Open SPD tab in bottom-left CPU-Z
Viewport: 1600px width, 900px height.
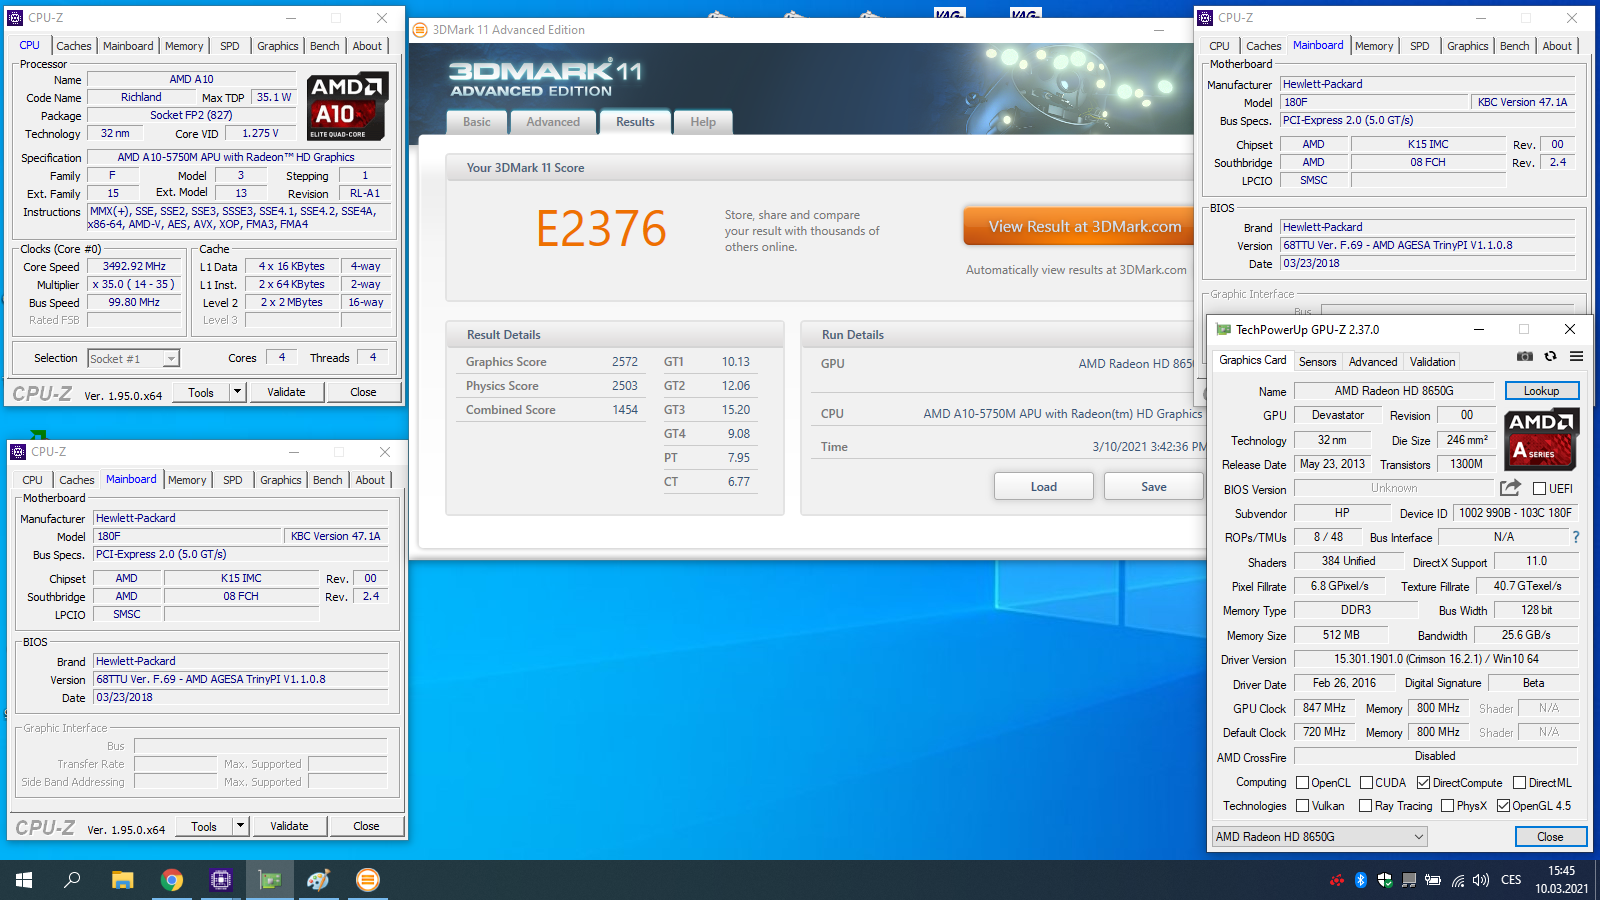point(233,480)
